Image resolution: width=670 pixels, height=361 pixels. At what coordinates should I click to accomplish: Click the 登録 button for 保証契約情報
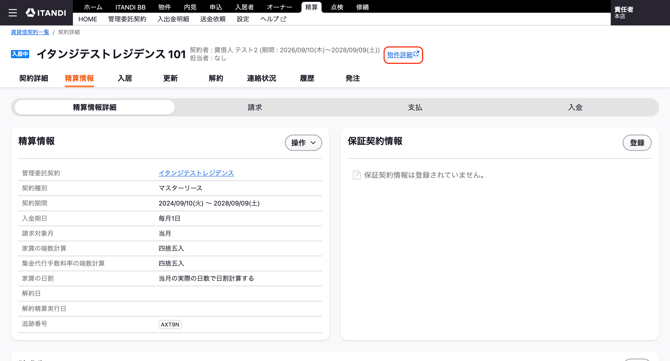[x=637, y=143]
